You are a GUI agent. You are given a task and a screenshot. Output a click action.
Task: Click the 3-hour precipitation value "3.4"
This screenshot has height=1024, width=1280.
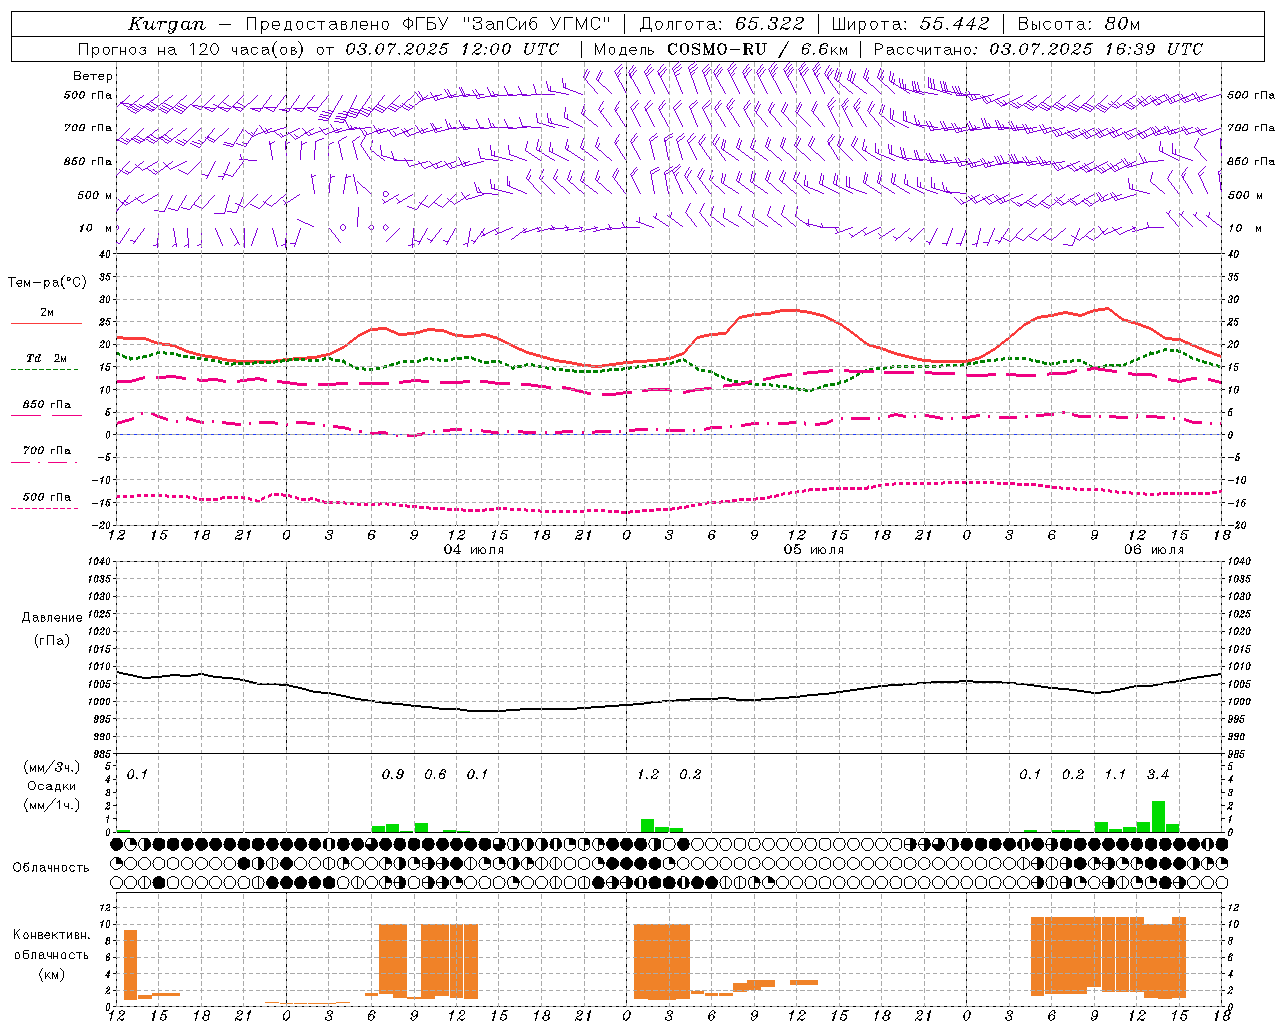1158,775
